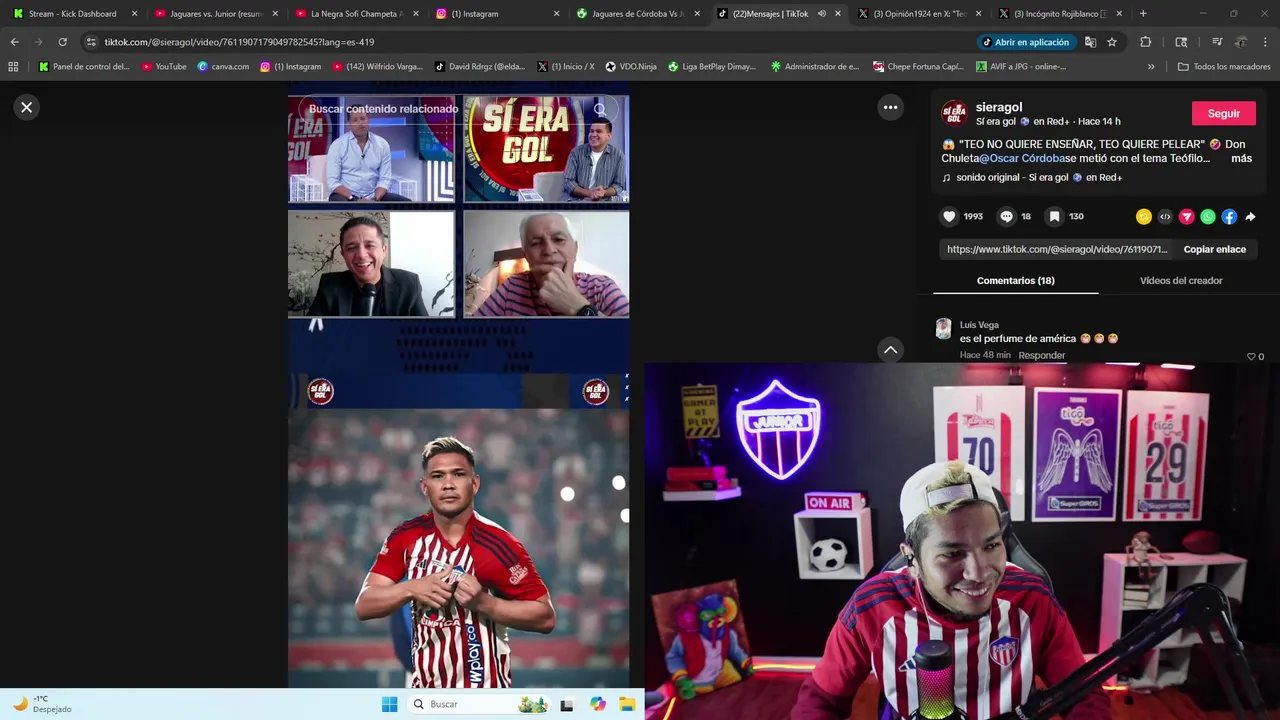Share the video to WhatsApp

click(1208, 216)
